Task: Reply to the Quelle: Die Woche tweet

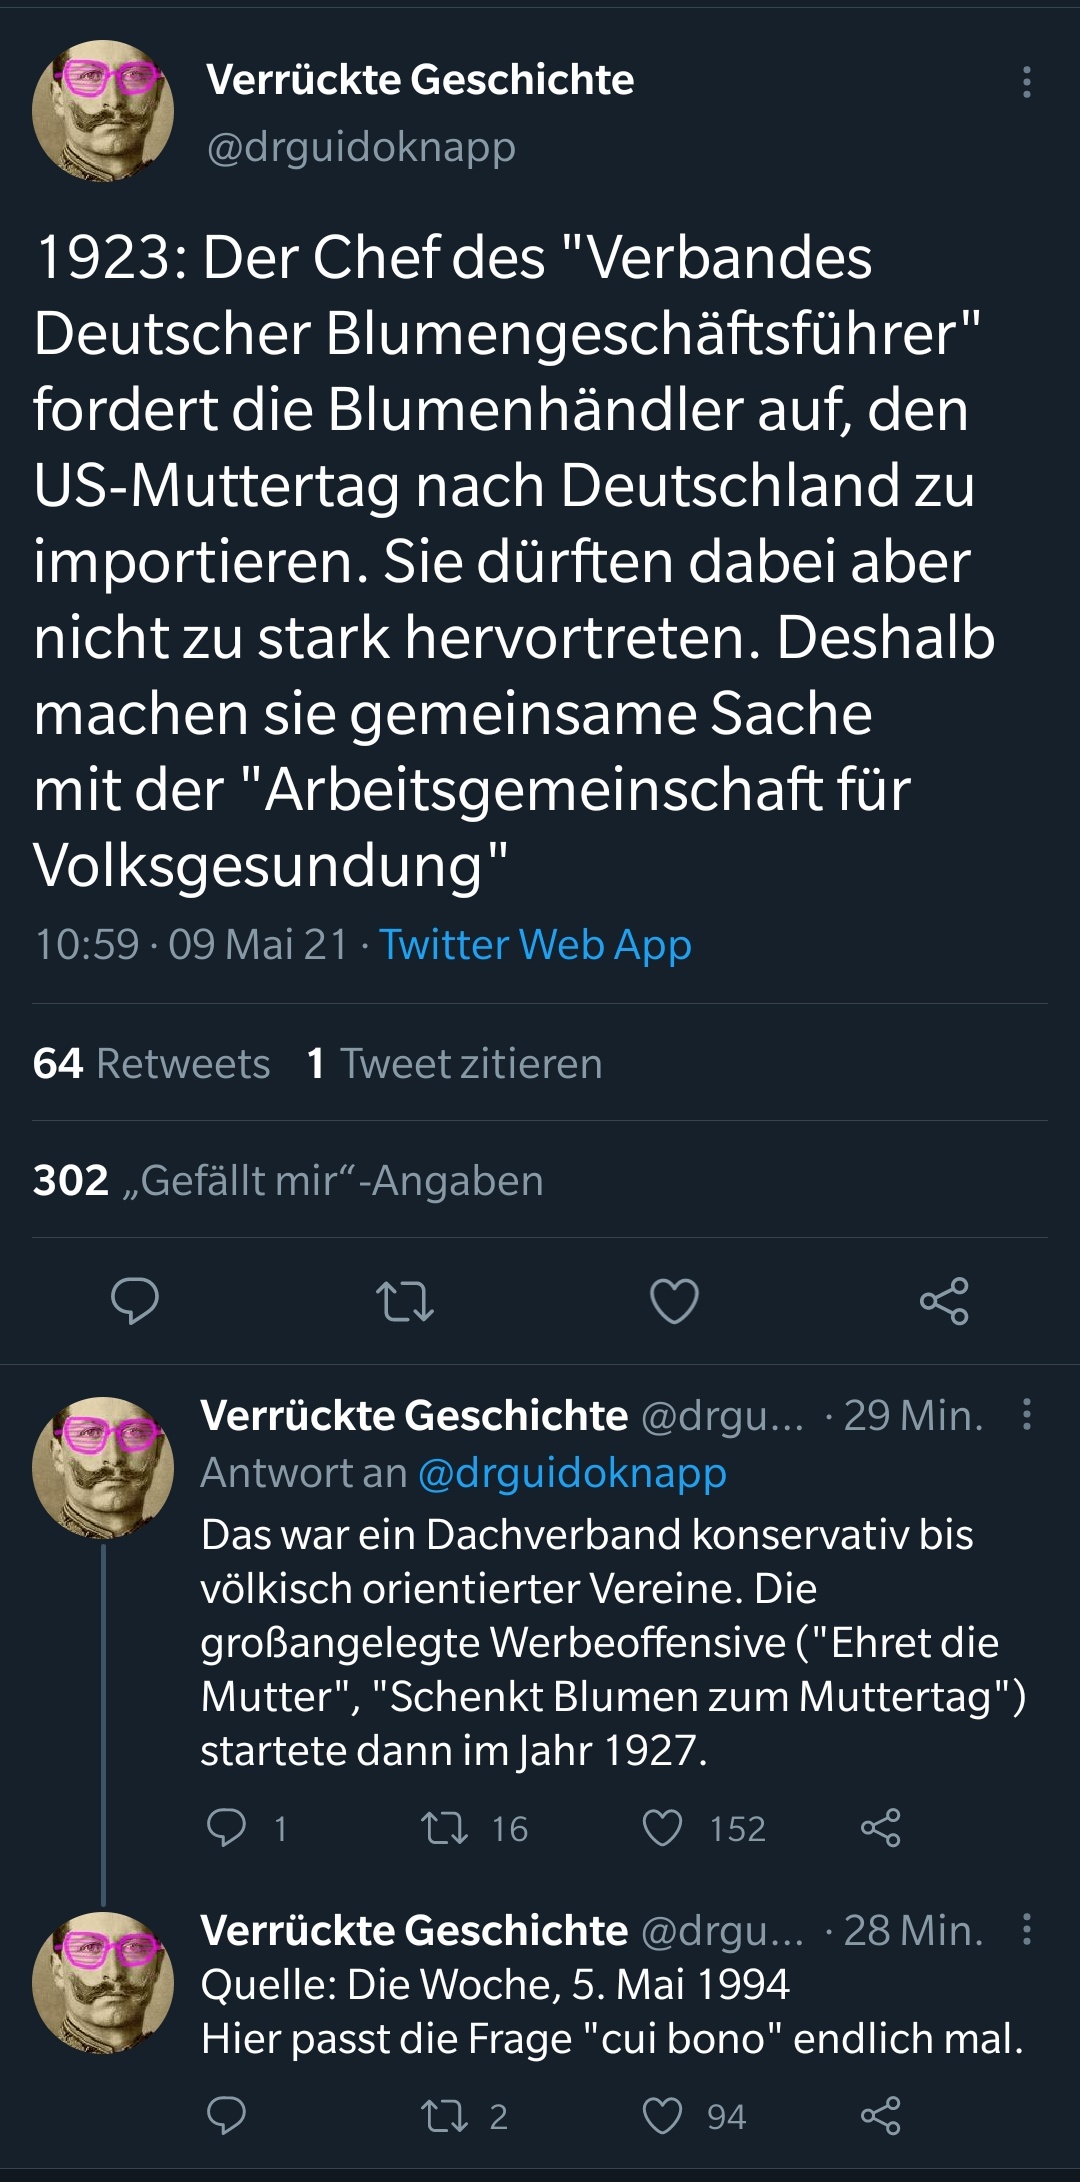Action: click(x=226, y=2116)
